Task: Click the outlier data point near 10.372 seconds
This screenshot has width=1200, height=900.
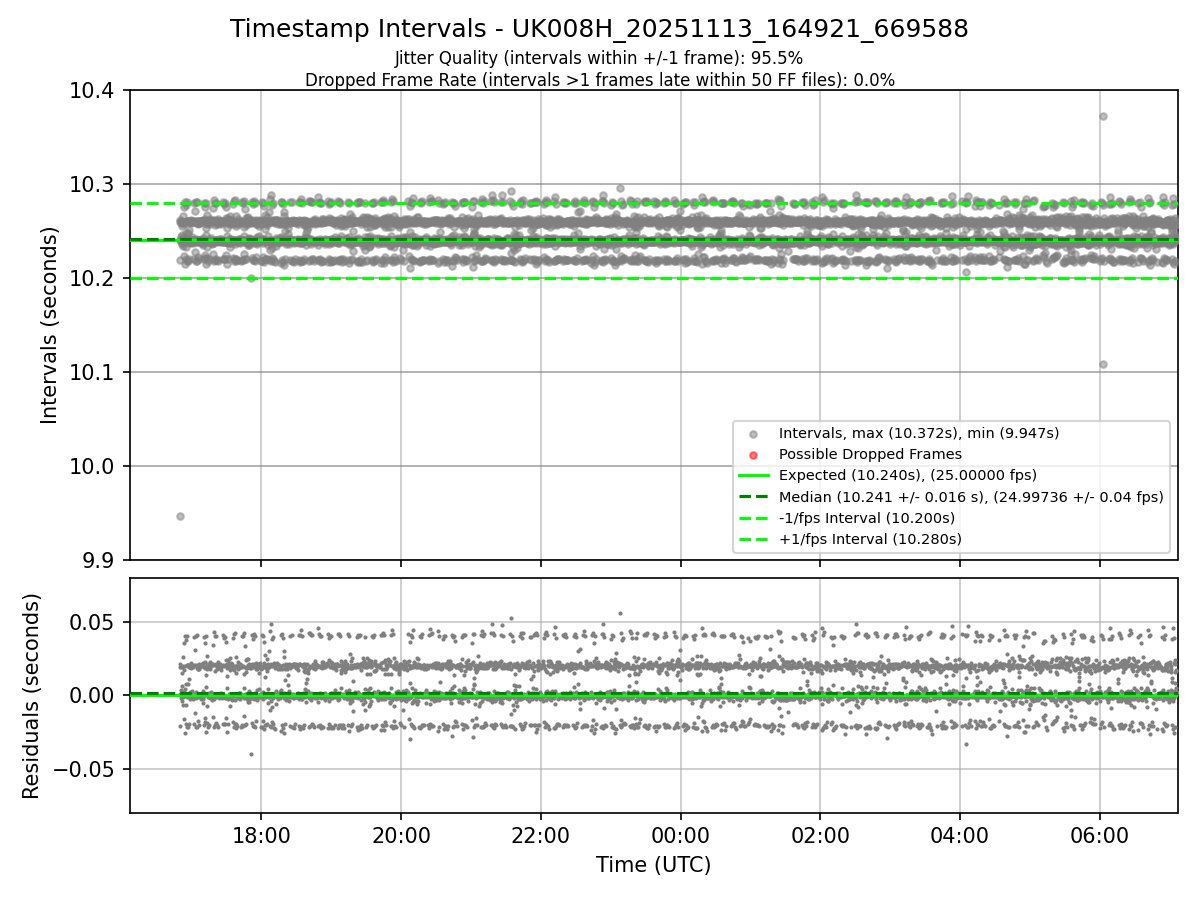Action: tap(1103, 116)
